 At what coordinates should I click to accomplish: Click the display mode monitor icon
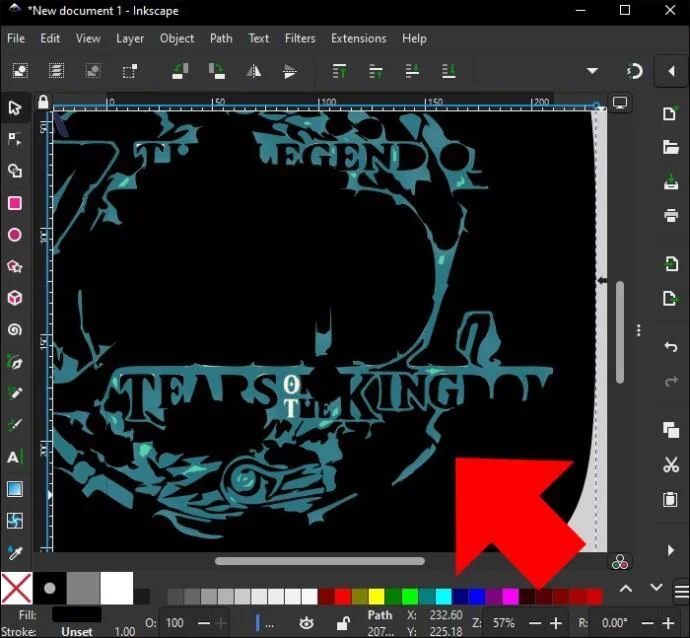[x=620, y=103]
